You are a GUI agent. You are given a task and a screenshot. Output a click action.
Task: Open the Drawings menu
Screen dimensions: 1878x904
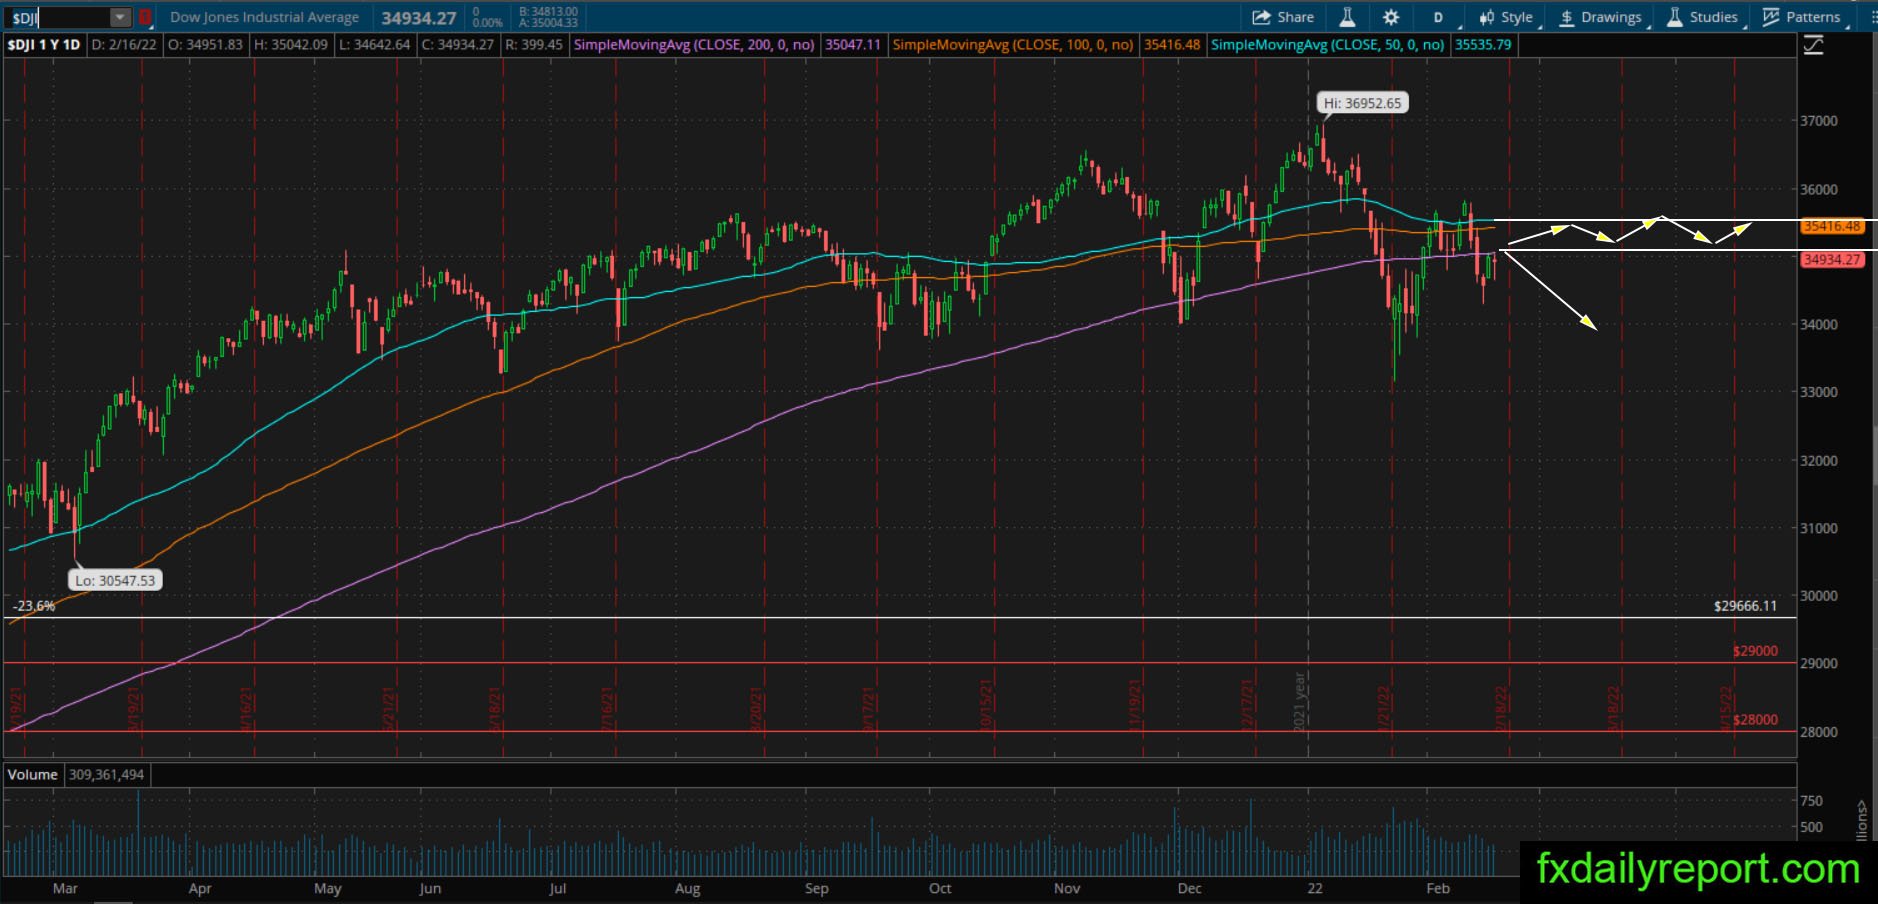[1600, 17]
